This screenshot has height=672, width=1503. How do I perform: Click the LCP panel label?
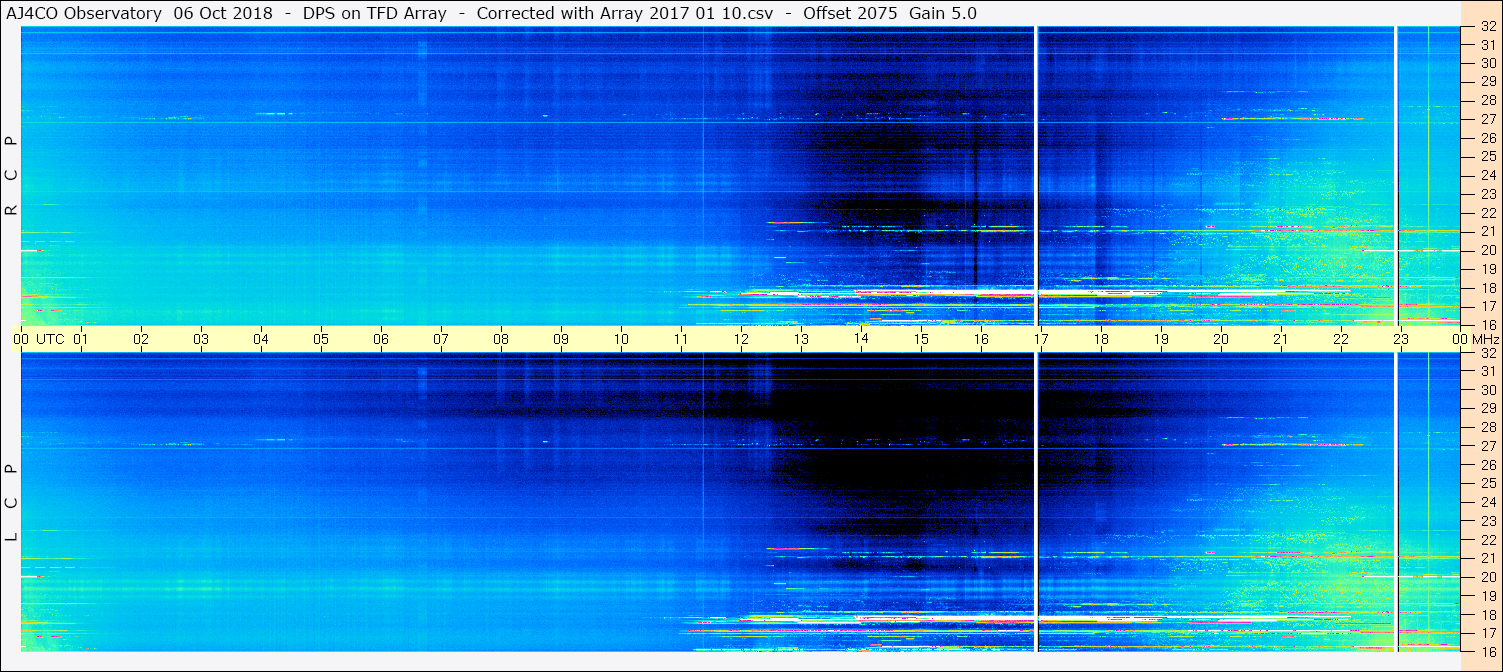click(11, 503)
